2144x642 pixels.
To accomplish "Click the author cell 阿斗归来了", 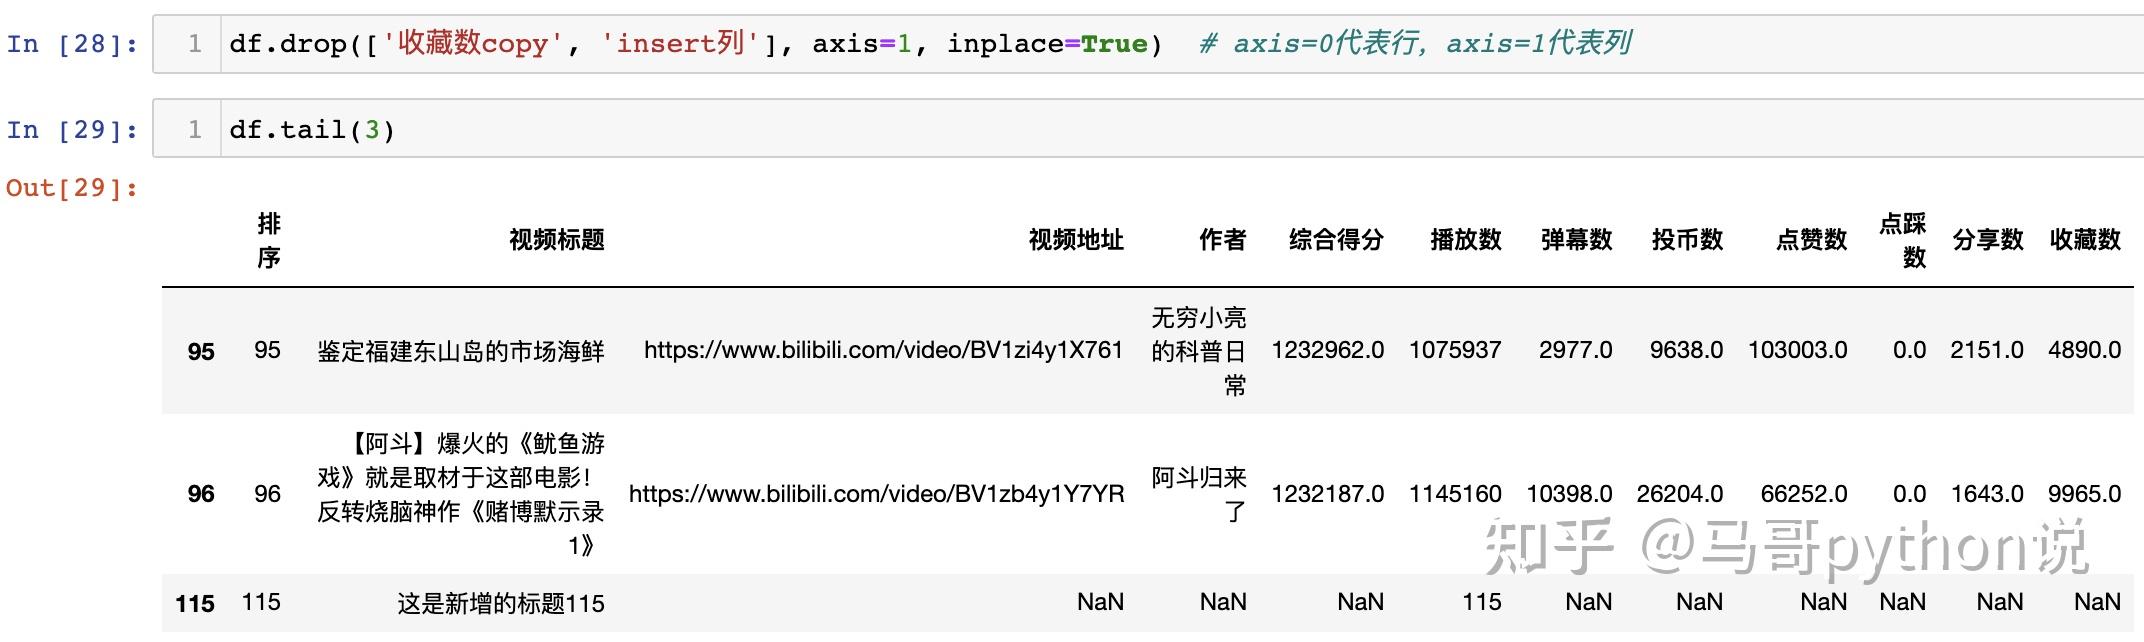I will pos(1199,494).
